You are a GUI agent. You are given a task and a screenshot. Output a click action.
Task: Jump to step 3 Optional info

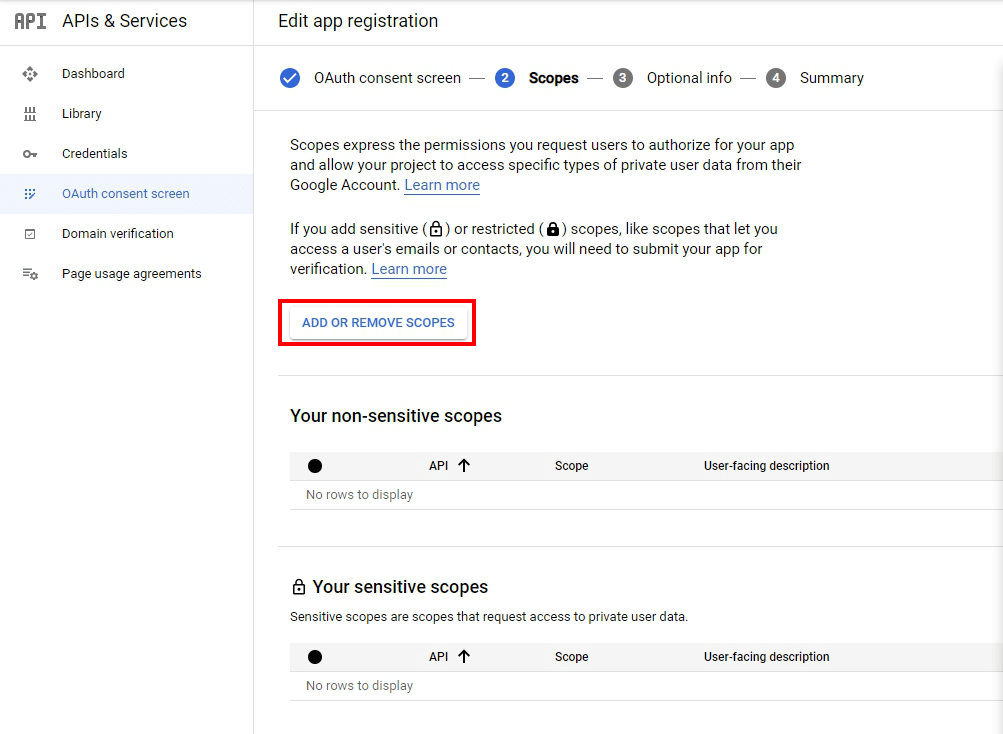point(688,78)
